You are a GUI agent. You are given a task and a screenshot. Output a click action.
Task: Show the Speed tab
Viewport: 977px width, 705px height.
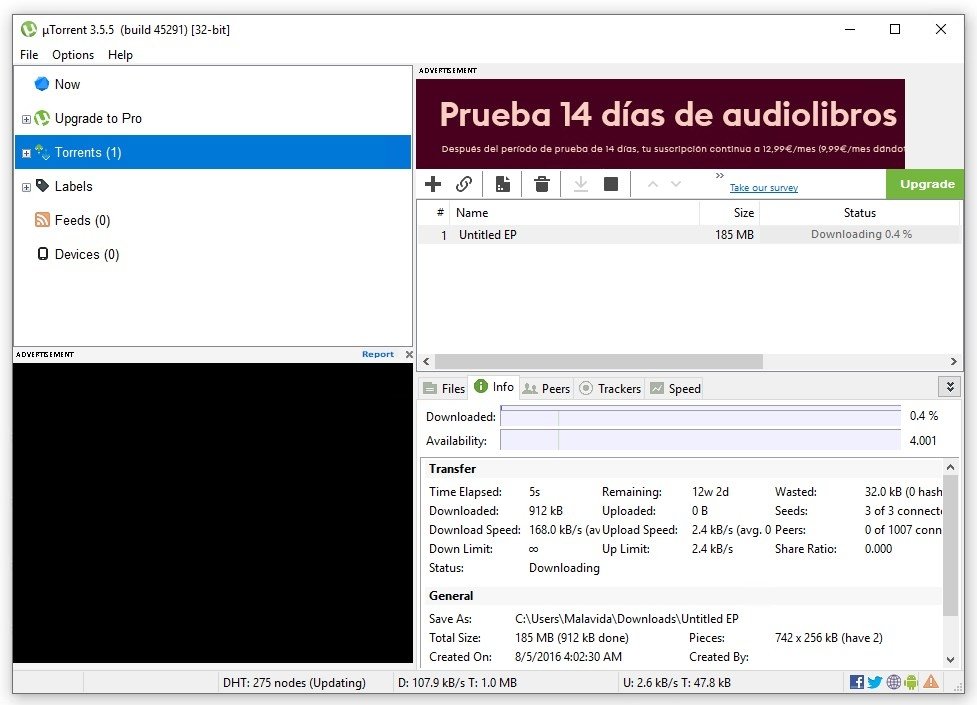tap(675, 388)
